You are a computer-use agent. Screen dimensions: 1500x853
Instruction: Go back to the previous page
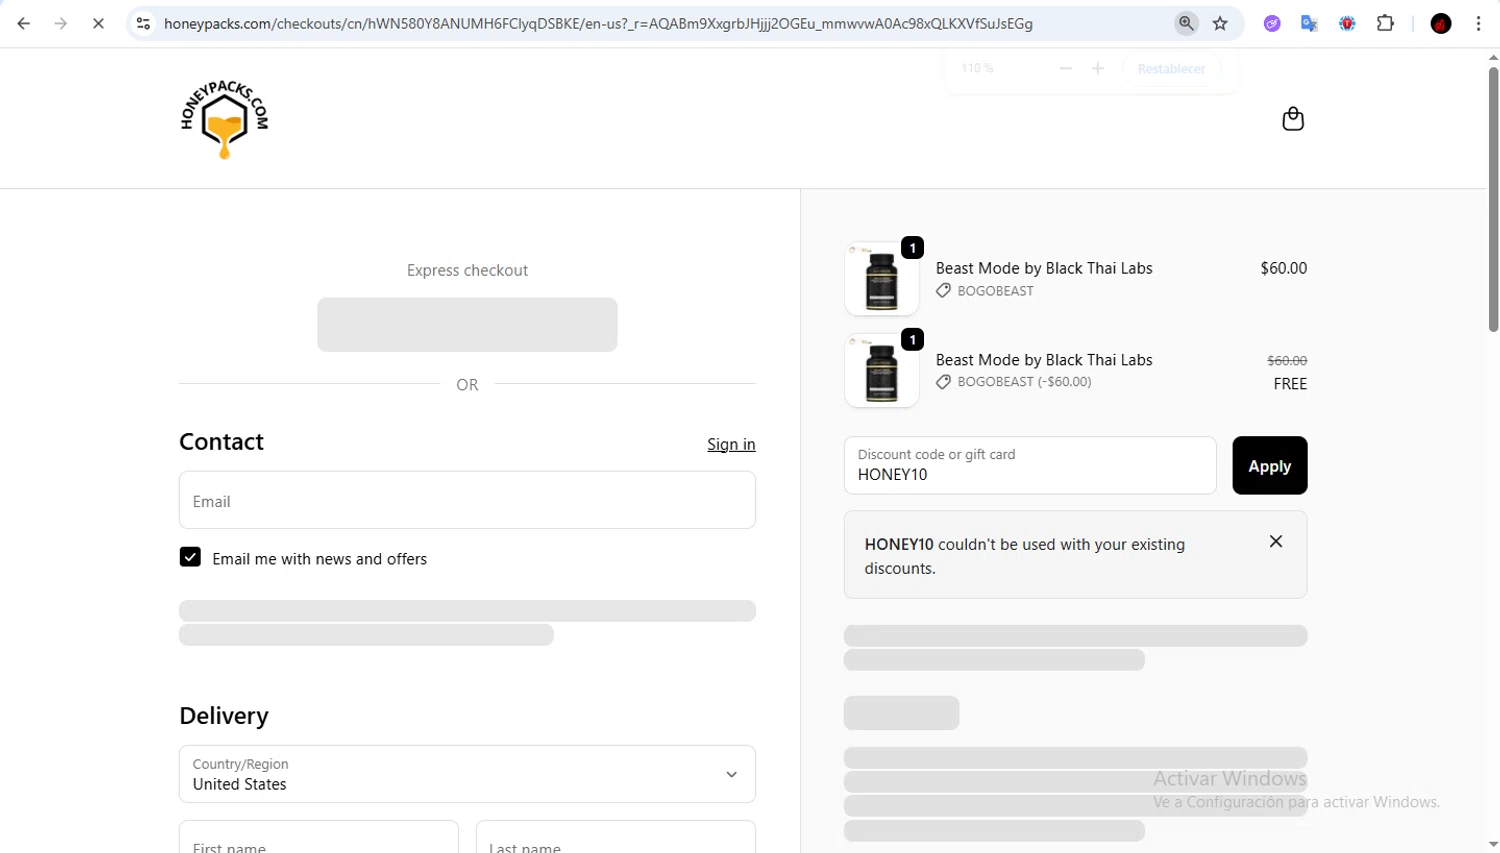24,23
